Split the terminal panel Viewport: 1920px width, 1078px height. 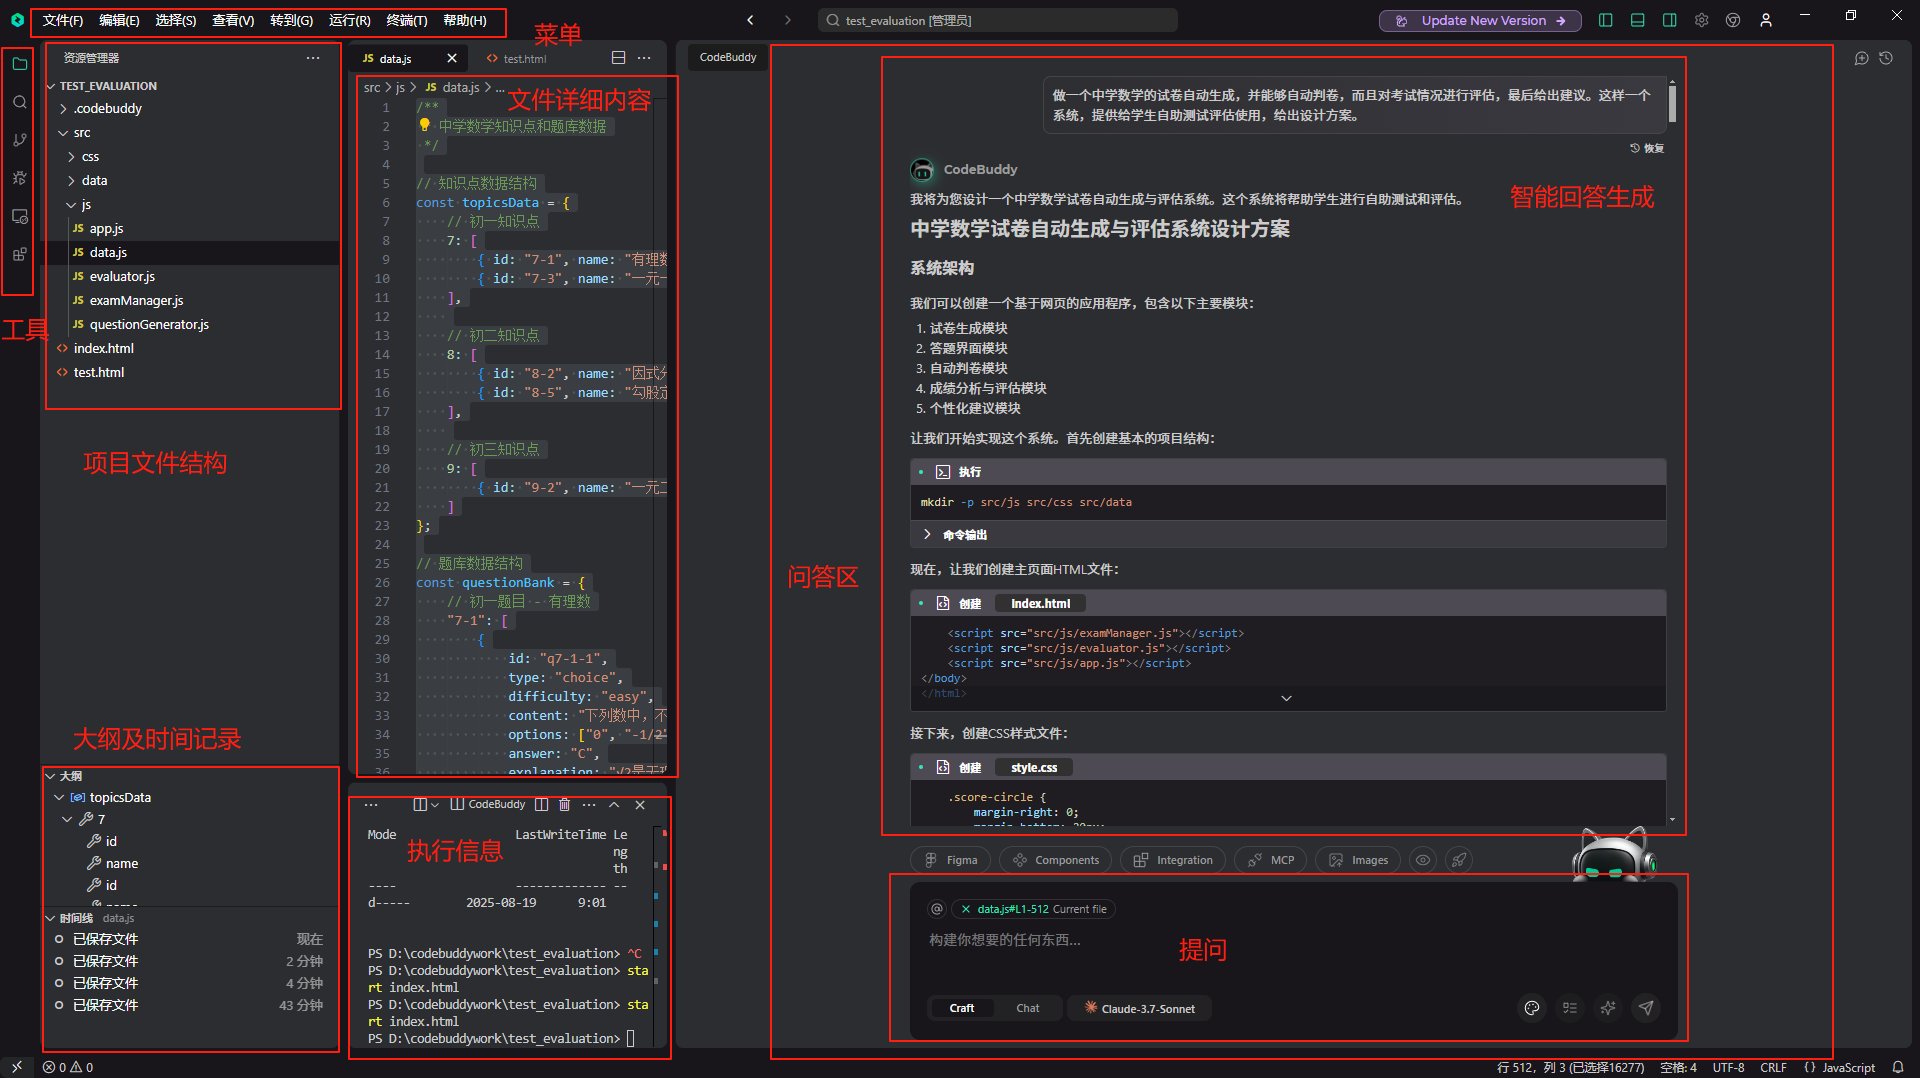point(541,804)
